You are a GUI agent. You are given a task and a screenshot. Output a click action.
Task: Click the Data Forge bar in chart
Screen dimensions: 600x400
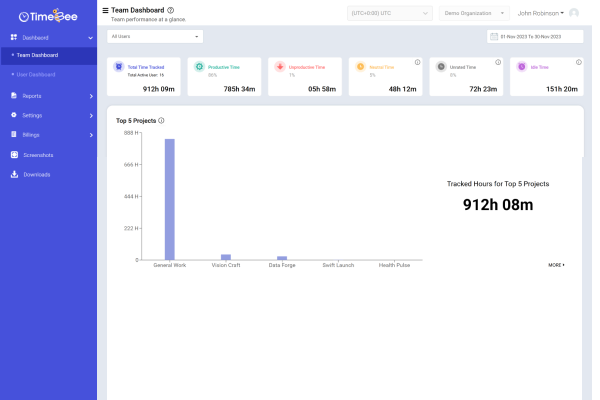tap(282, 258)
